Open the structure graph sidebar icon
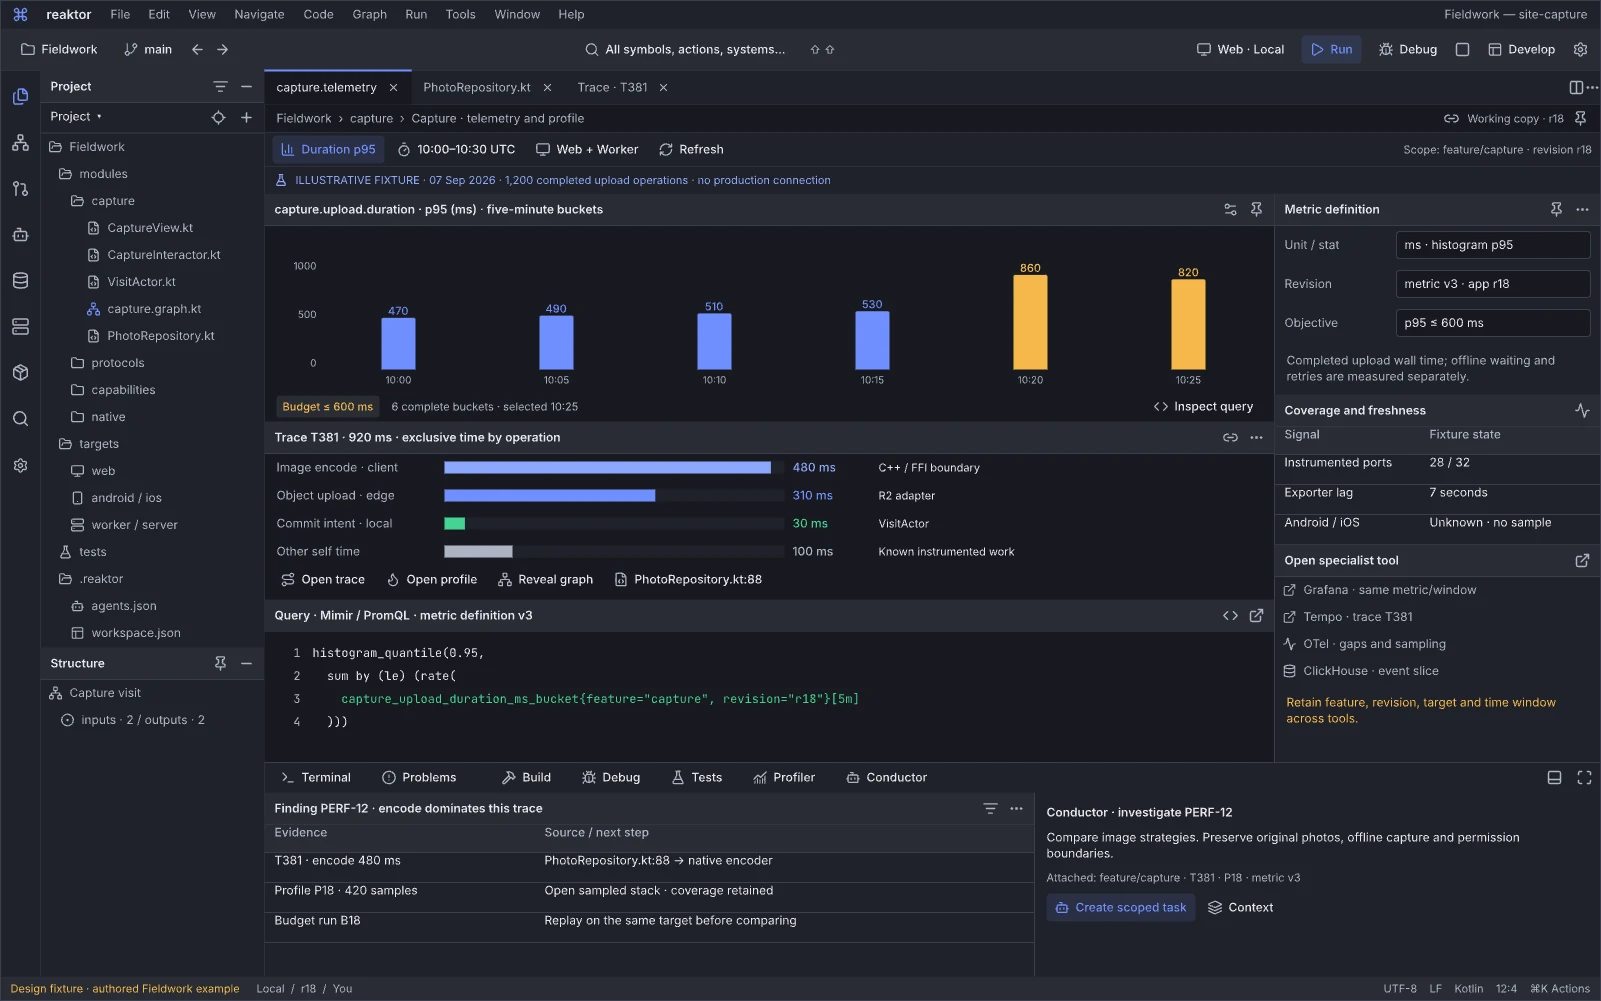 click(x=20, y=143)
